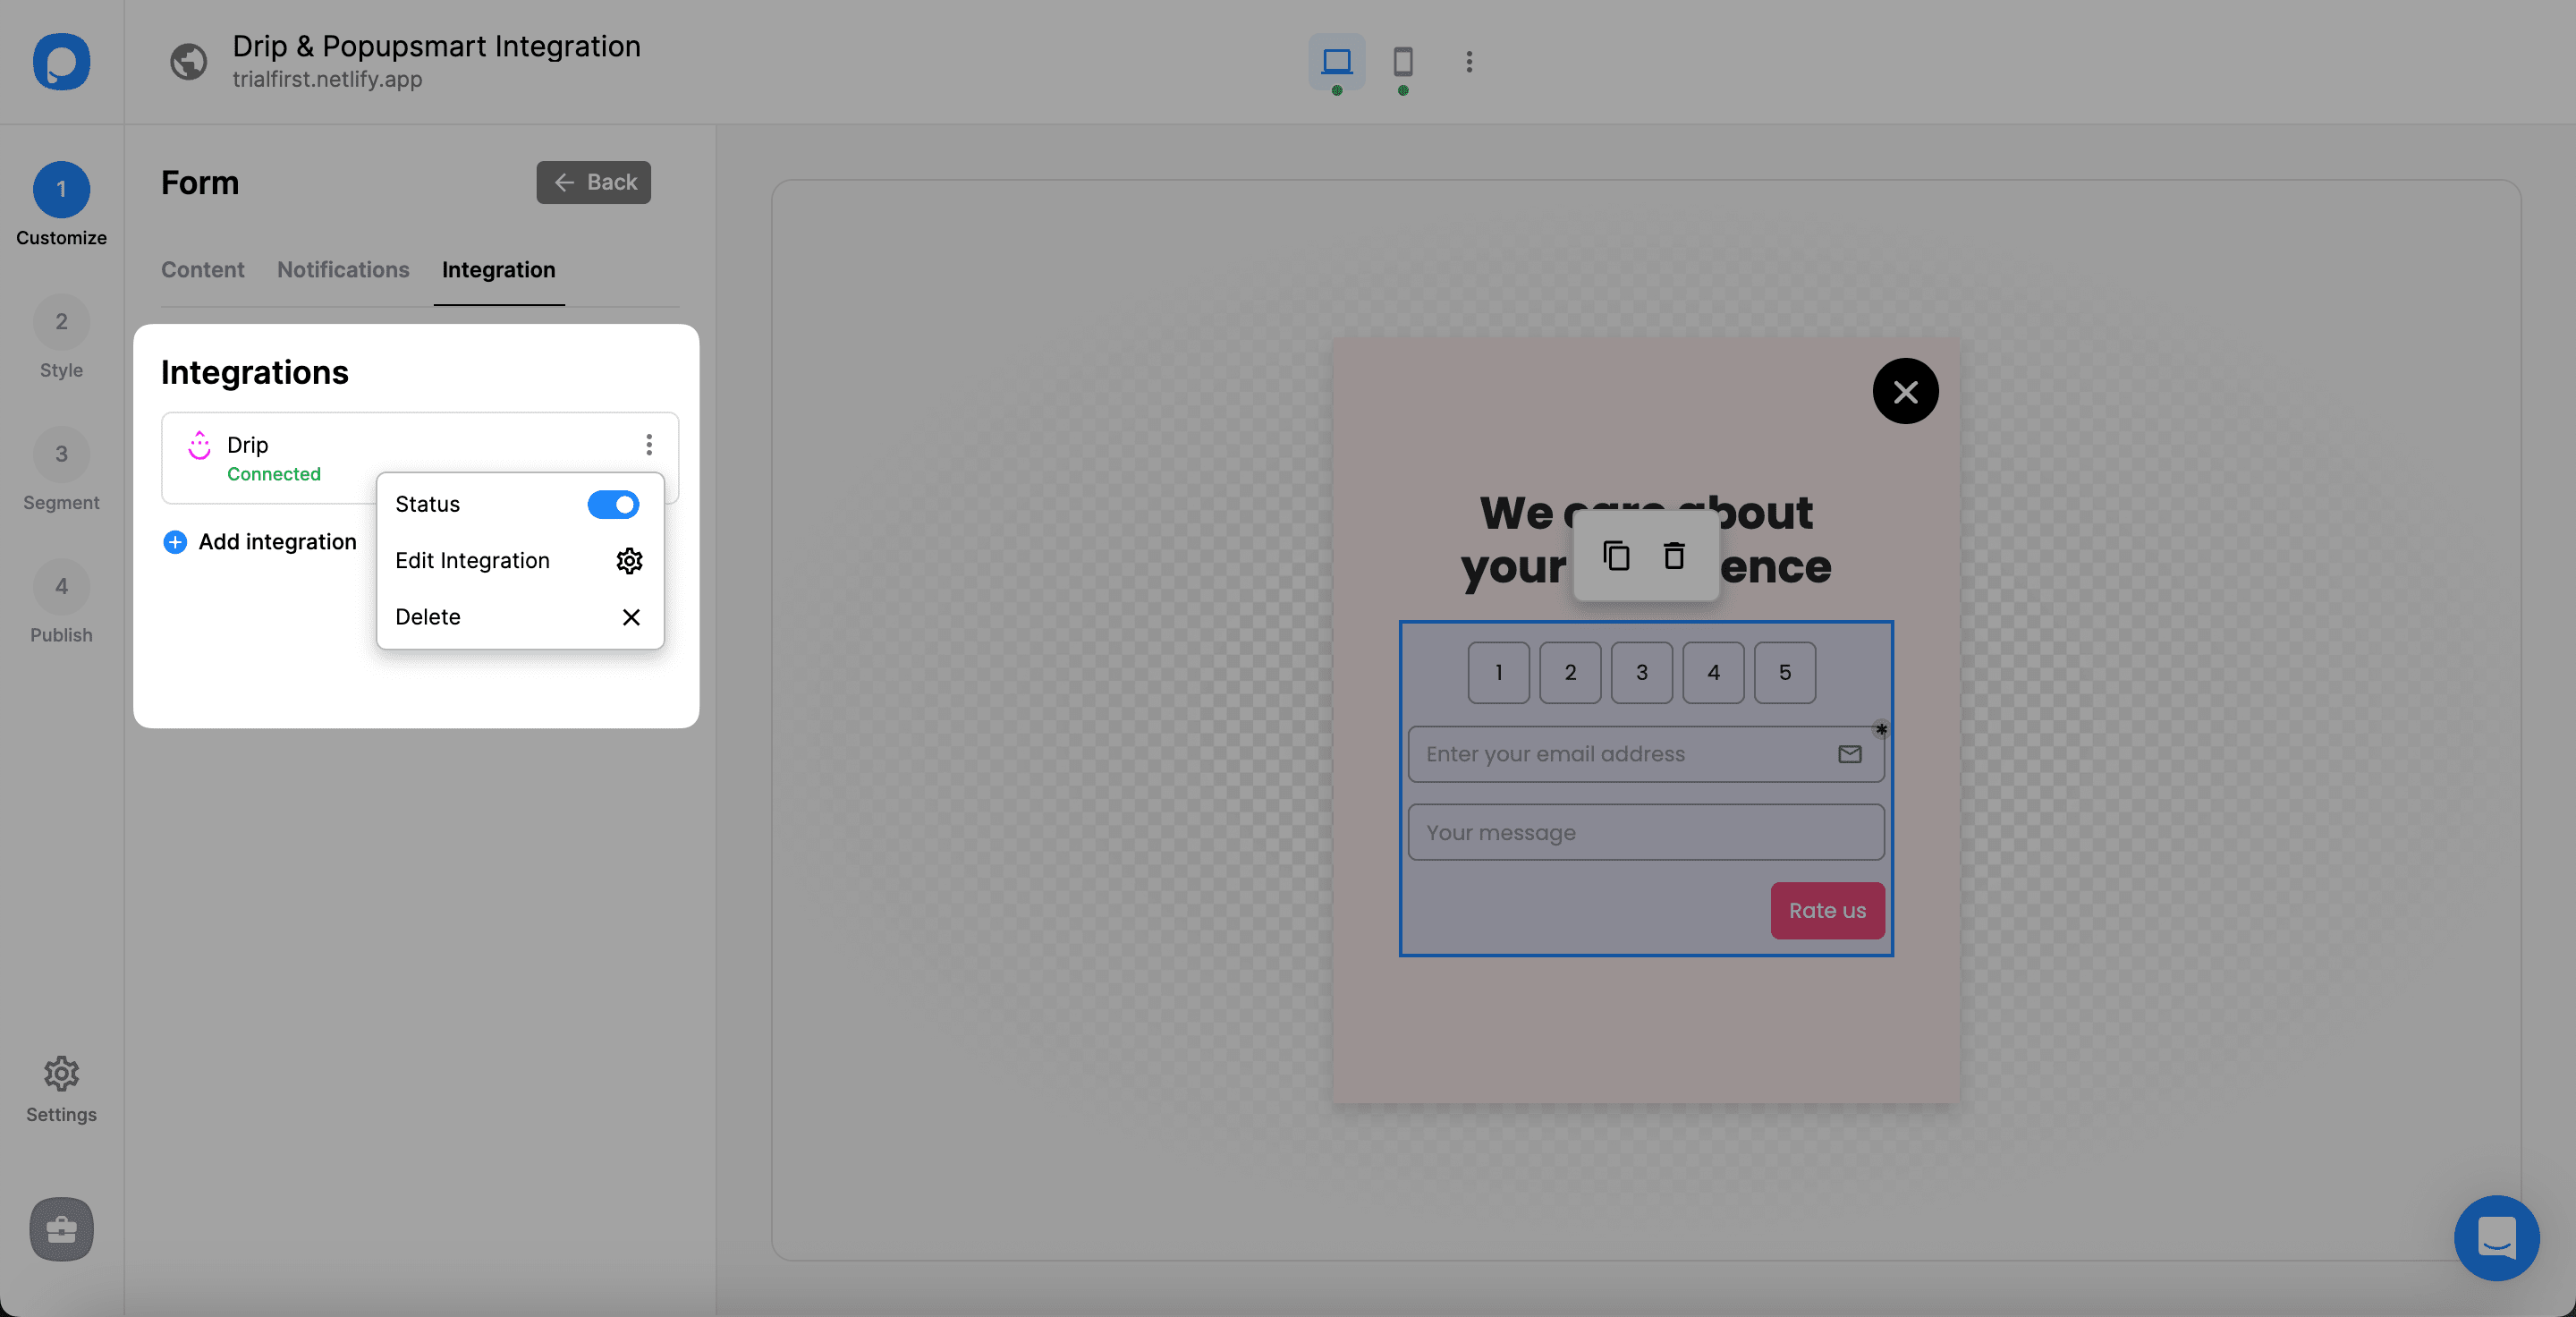Click the Popupsmart logo icon top-left
2576x1317 pixels.
click(61, 61)
